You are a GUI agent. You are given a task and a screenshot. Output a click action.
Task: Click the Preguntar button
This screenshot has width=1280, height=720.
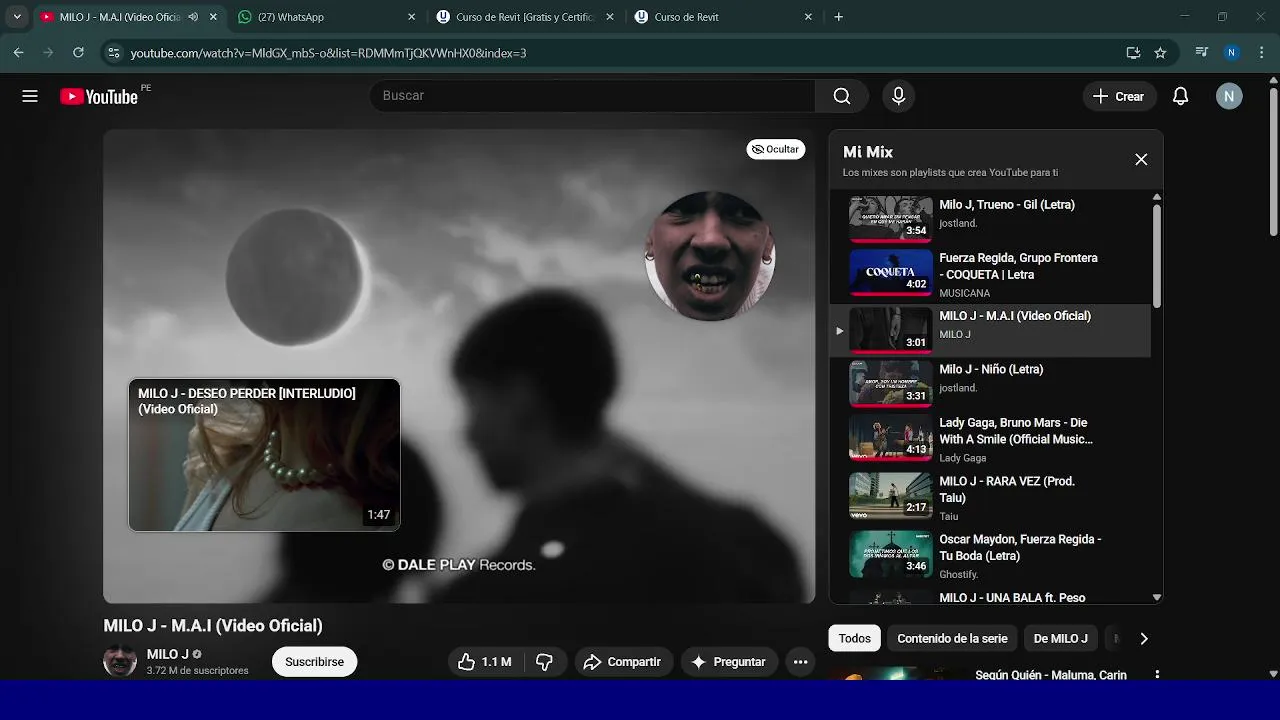(728, 662)
